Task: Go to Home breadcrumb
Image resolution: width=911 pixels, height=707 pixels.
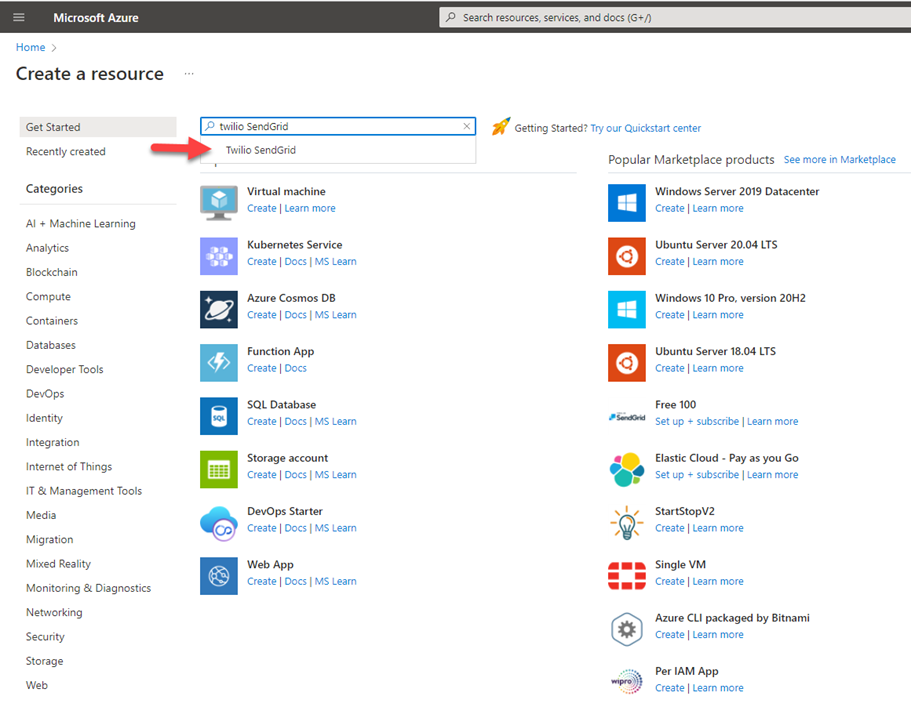Action: click(x=30, y=47)
